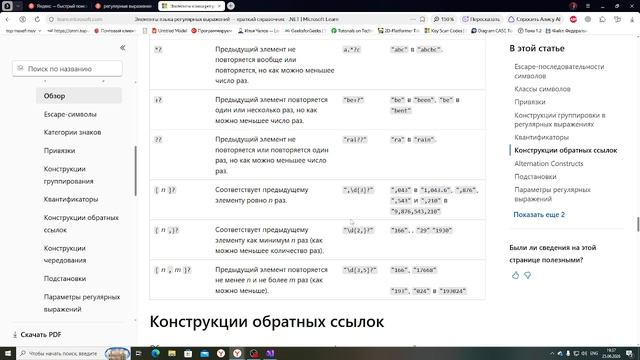Reload the page with the refresh icon

pyautogui.click(x=37, y=19)
